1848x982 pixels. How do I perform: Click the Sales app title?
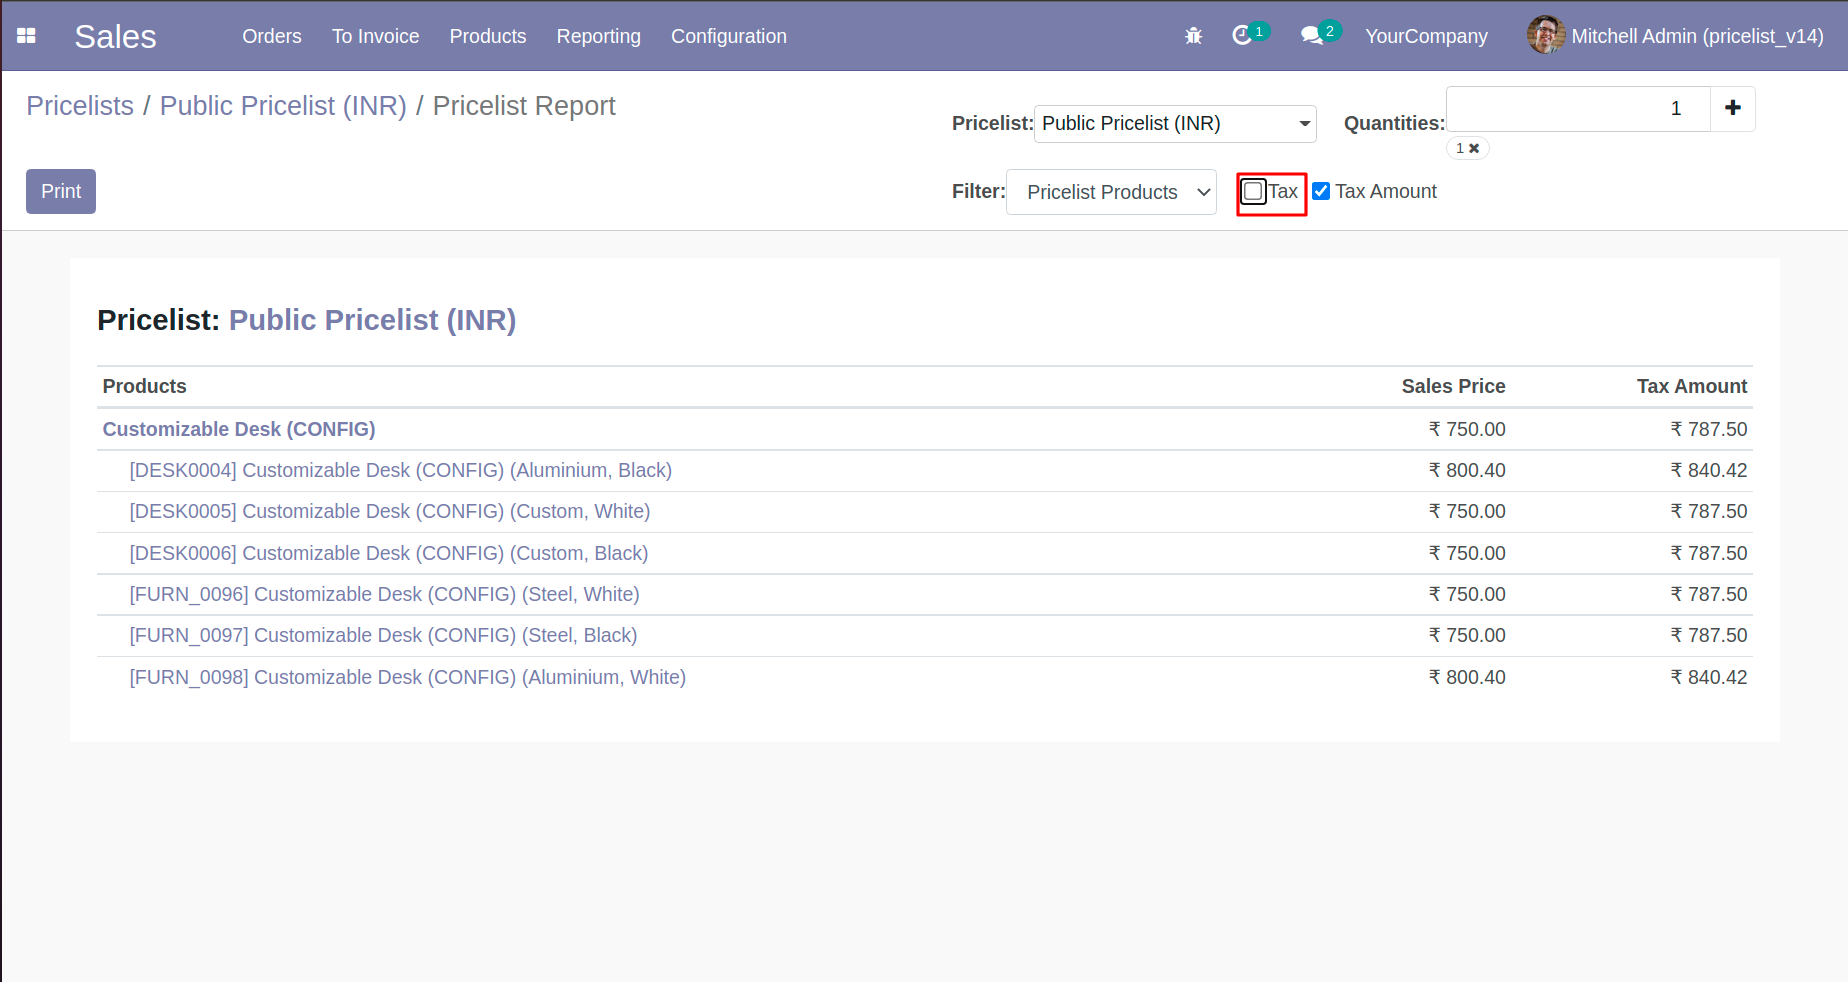(115, 36)
